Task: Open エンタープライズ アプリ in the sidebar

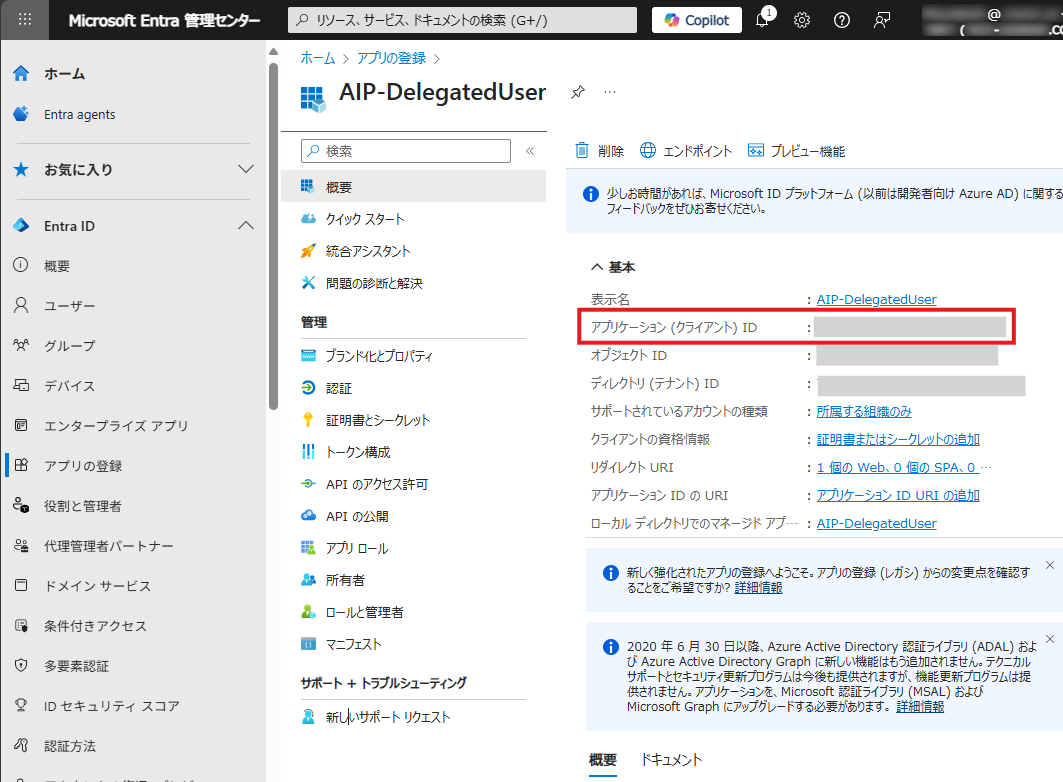Action: click(x=115, y=426)
